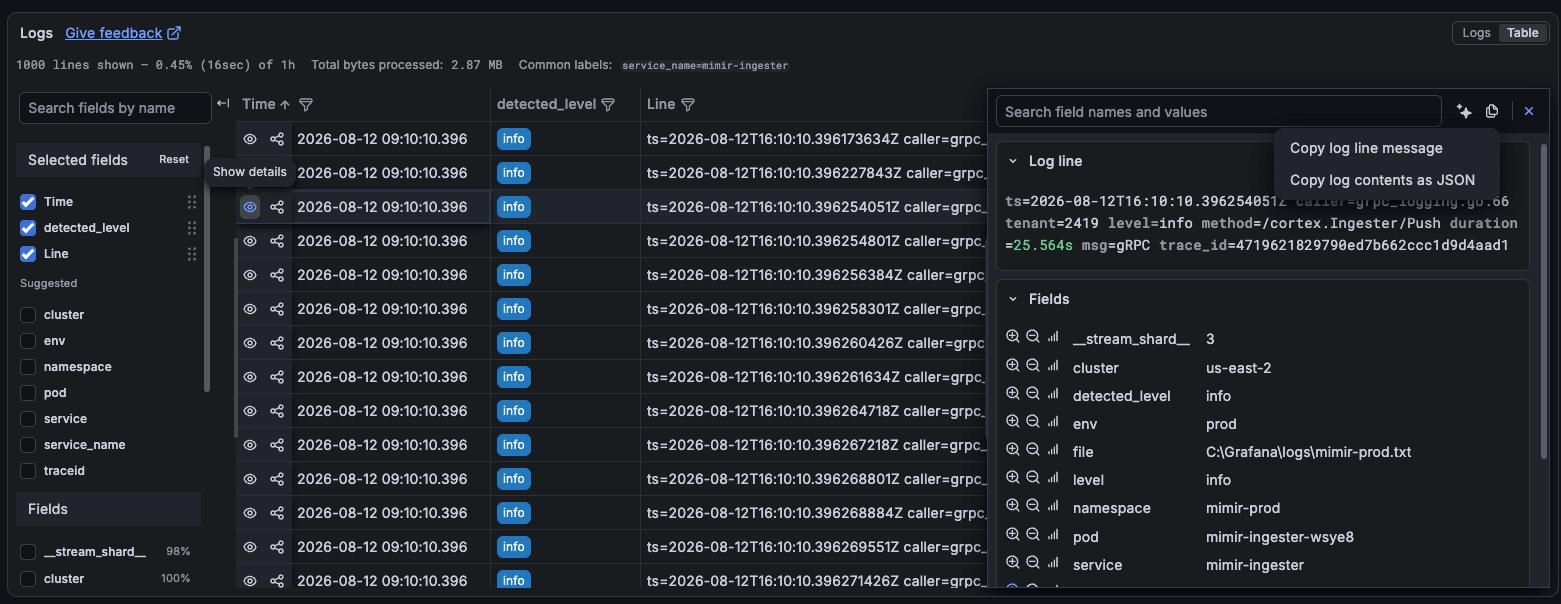Show stats icon for pod field
The image size is (1561, 604).
[x=1053, y=536]
